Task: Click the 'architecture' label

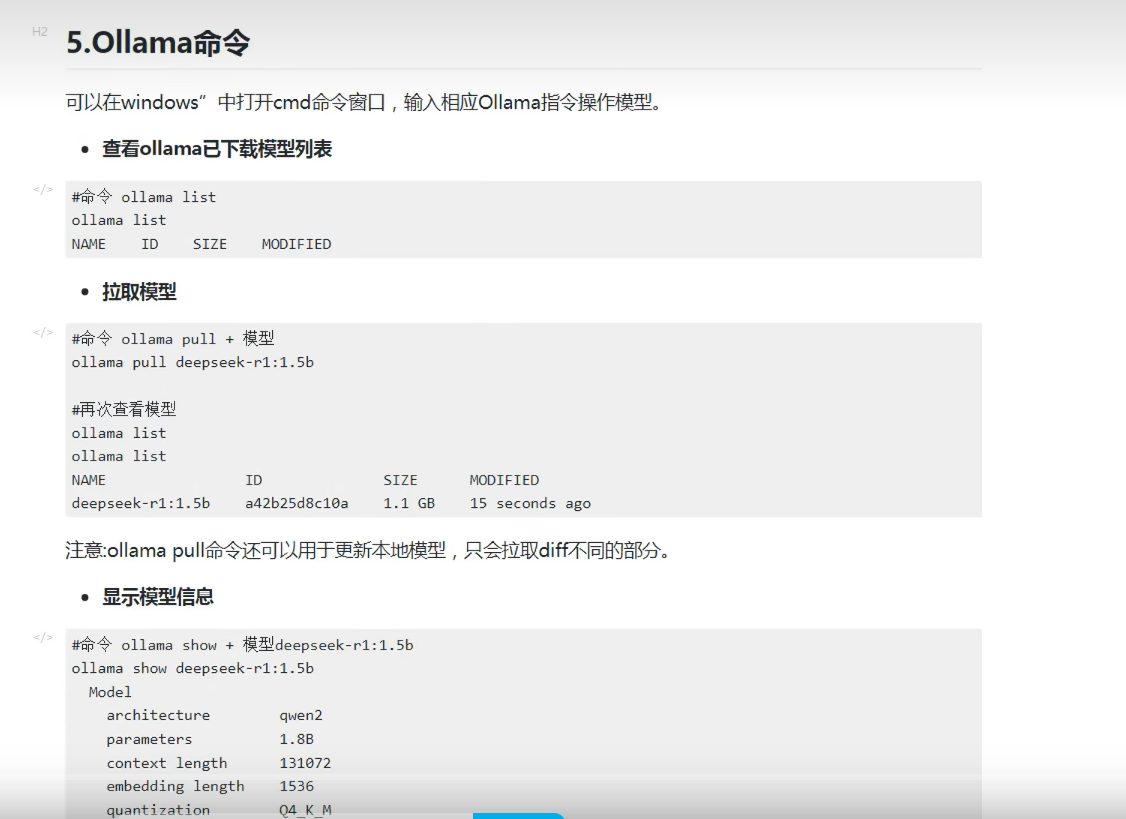Action: pos(158,716)
